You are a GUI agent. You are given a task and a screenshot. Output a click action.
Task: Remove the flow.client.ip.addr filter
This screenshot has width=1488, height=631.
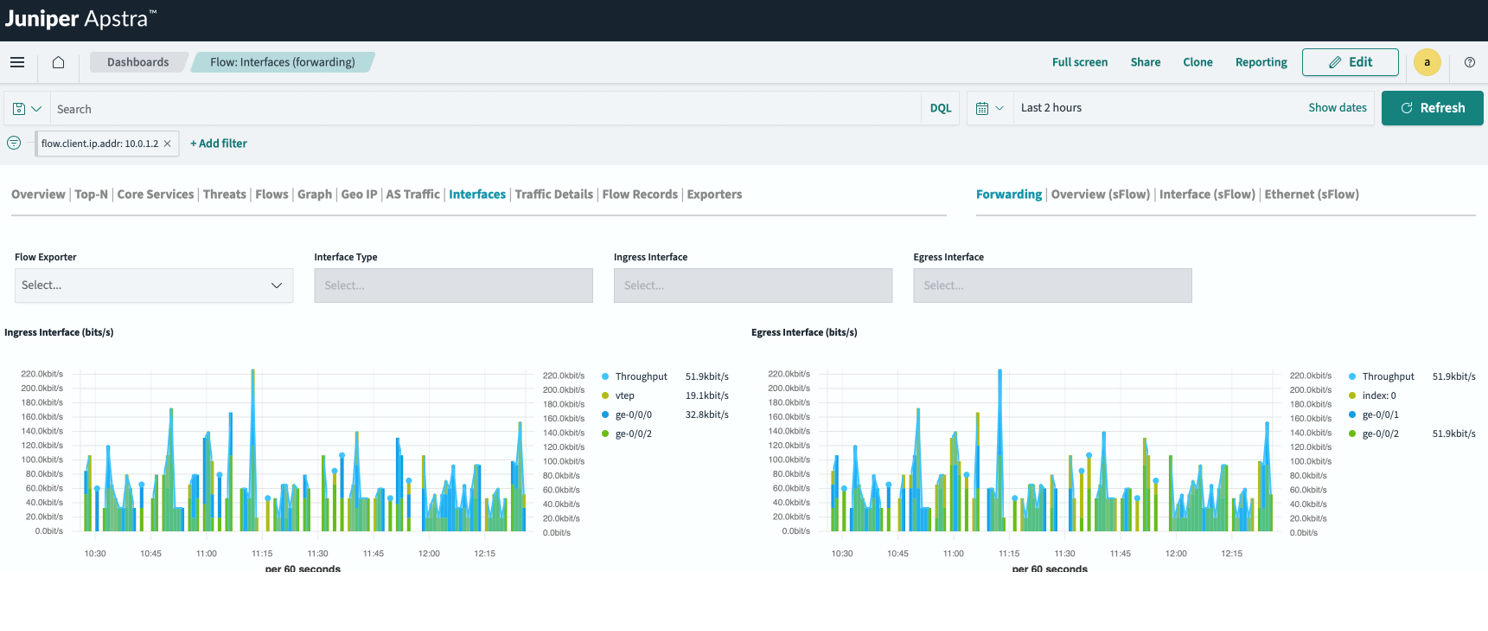click(x=168, y=144)
